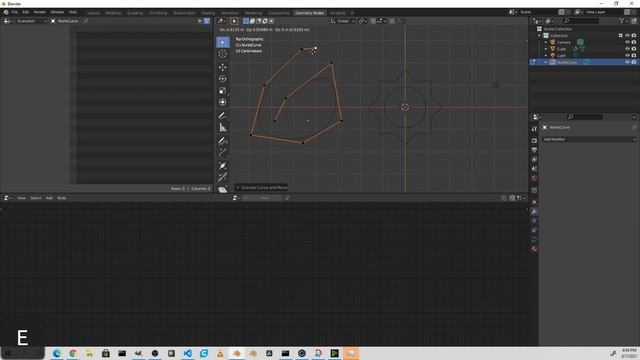Viewport: 640px width, 360px height.
Task: Expand the Cube item in Outliner
Action: coord(546,49)
